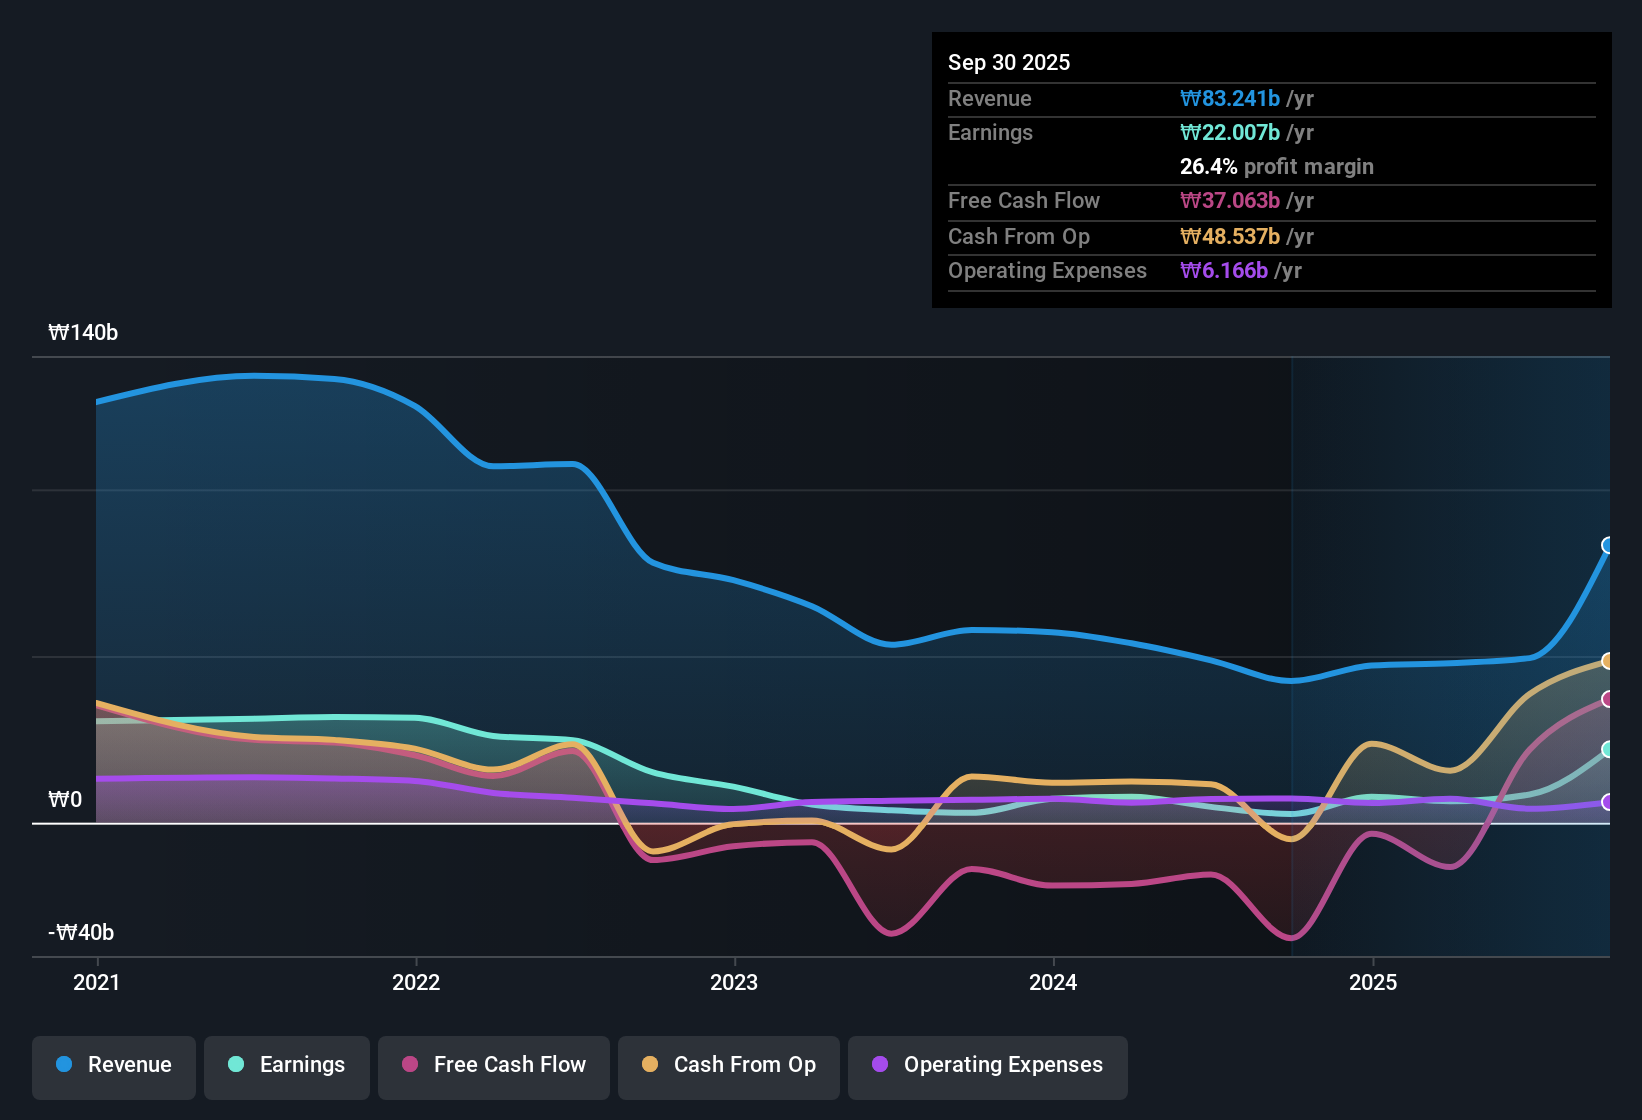Toggle the Earnings legend button
Image resolution: width=1642 pixels, height=1120 pixels.
coord(287,1067)
